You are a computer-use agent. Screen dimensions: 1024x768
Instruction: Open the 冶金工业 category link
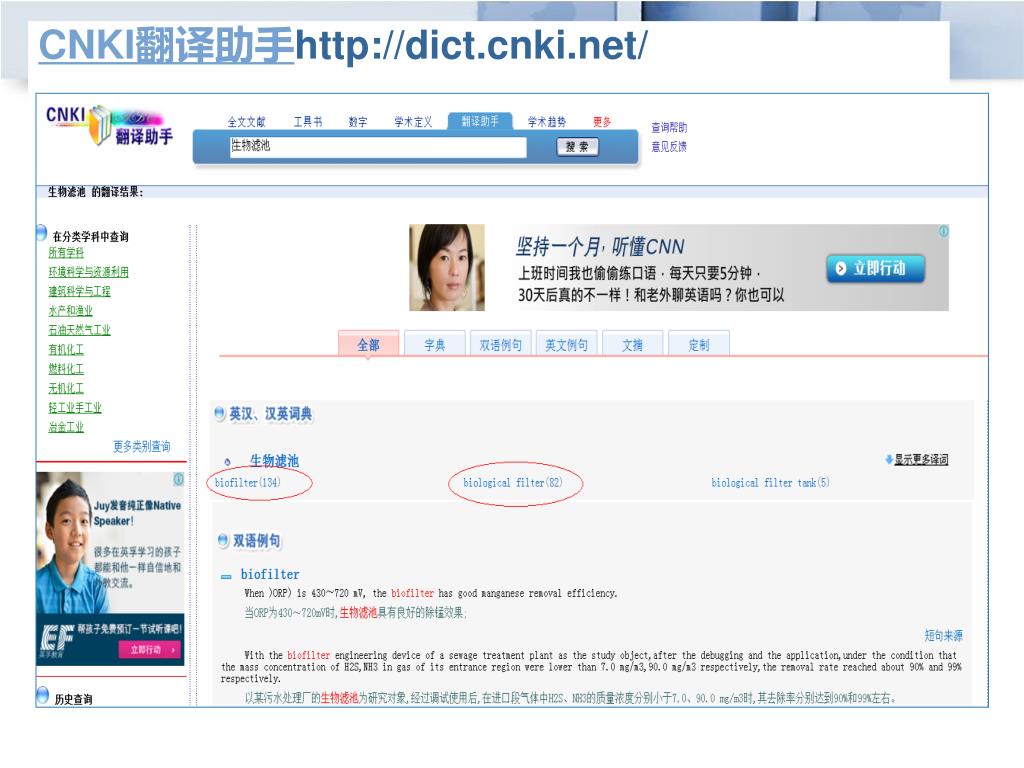click(66, 427)
